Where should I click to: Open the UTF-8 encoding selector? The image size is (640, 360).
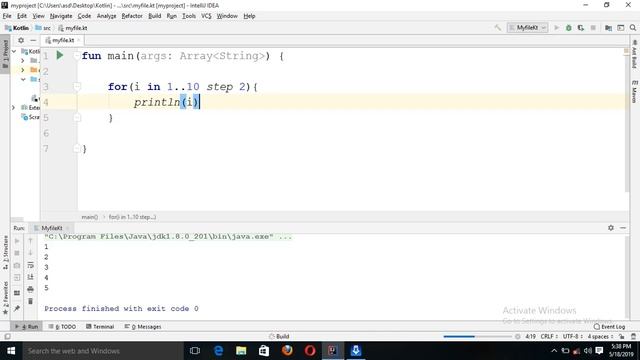pos(573,337)
